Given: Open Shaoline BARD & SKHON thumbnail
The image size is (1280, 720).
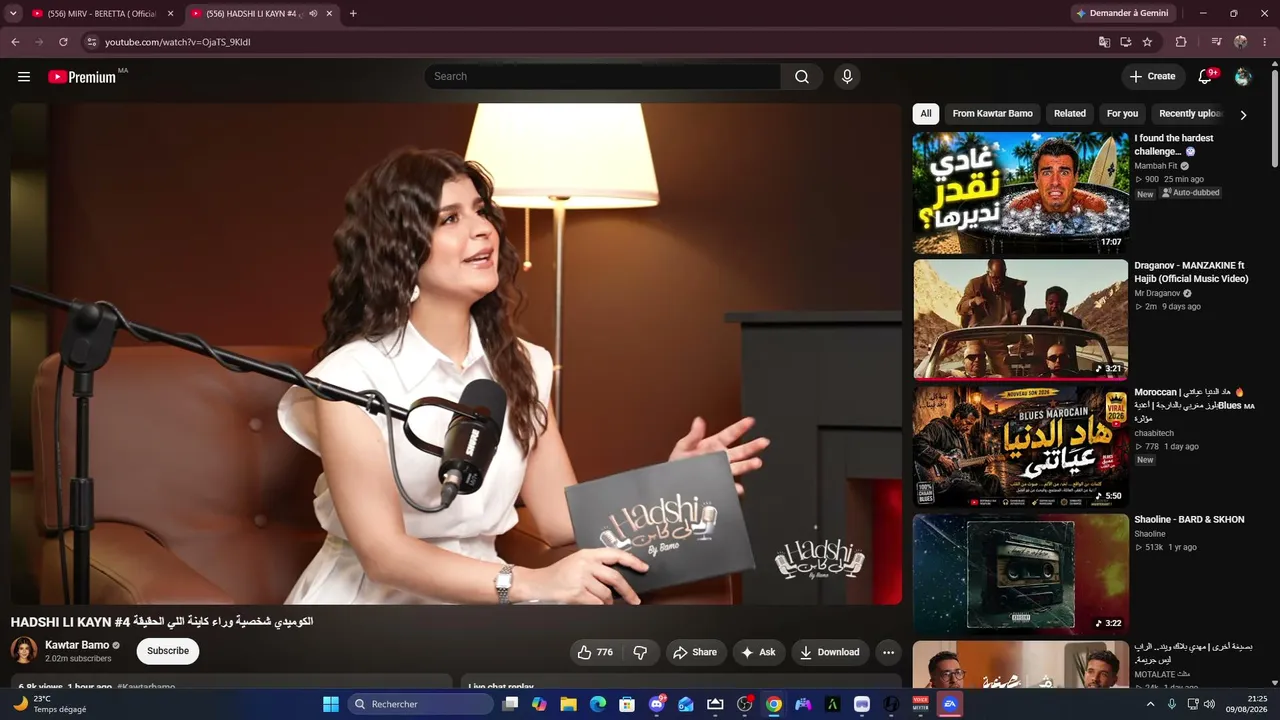Looking at the screenshot, I should (1021, 574).
